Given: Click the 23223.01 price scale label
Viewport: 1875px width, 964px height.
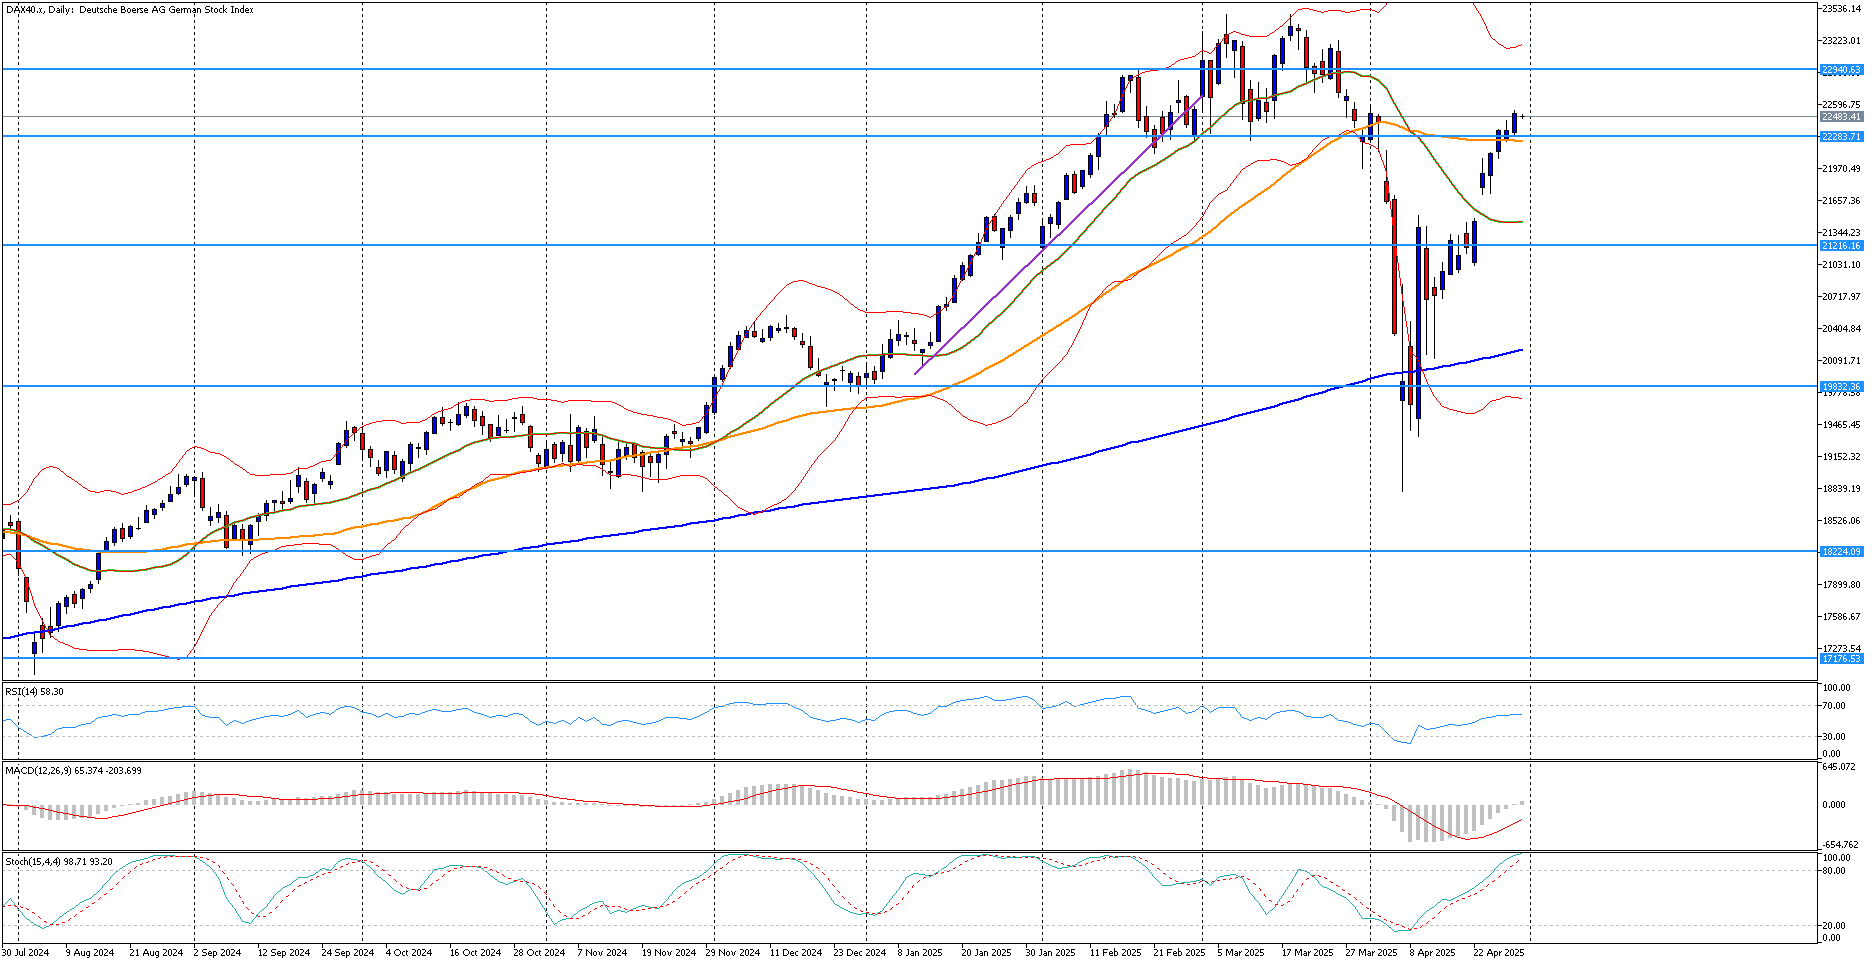Looking at the screenshot, I should click(1841, 41).
